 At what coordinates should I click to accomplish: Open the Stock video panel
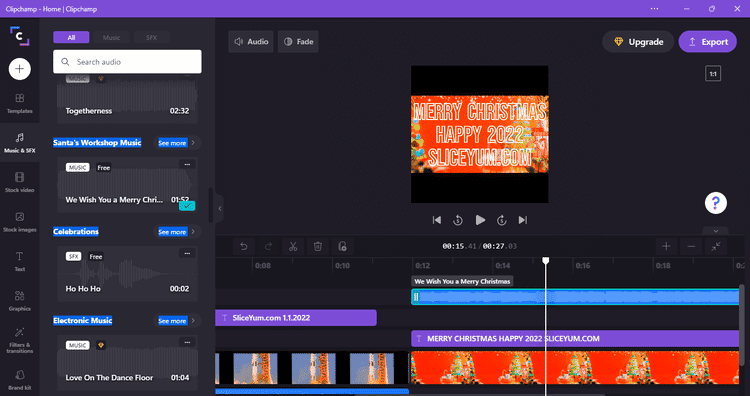(x=20, y=182)
